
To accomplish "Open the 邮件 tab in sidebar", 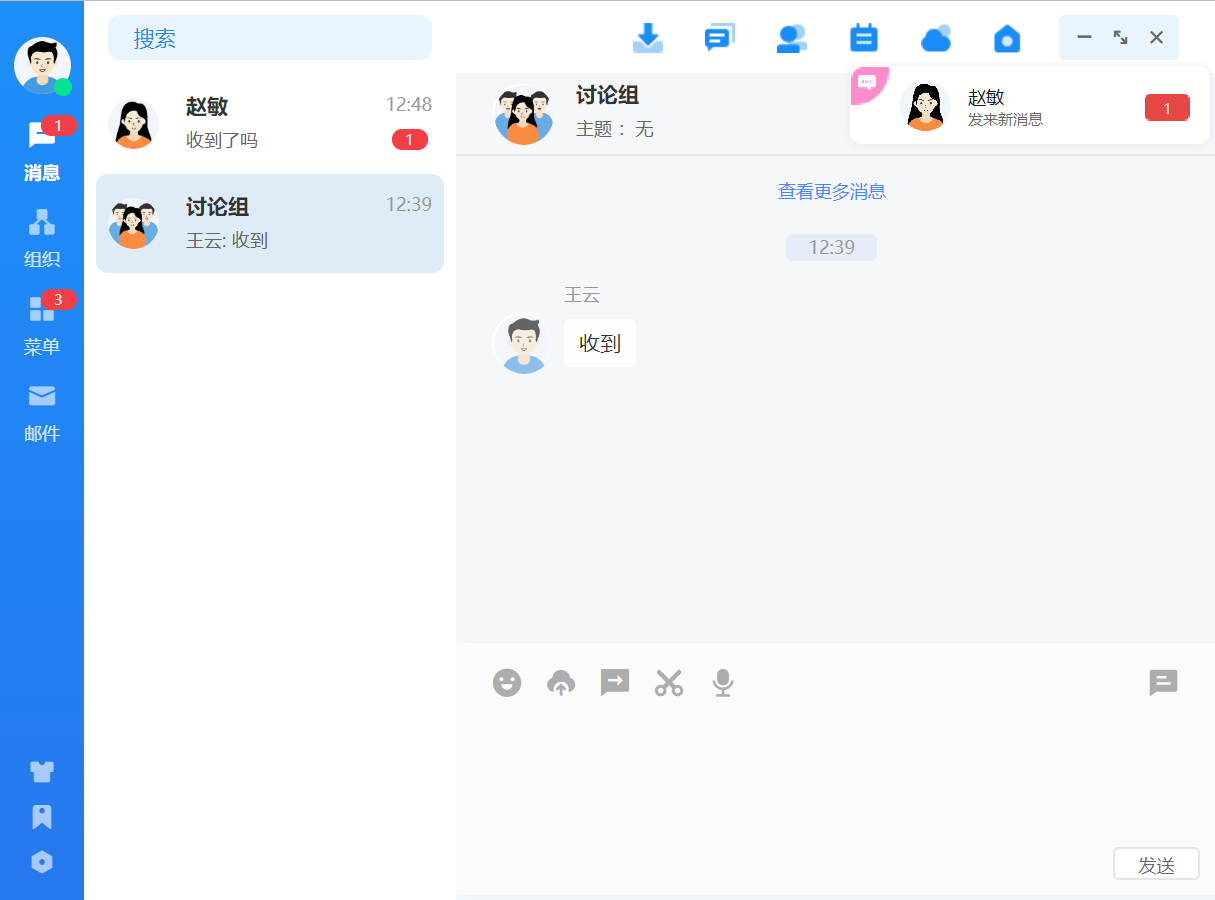I will [42, 412].
